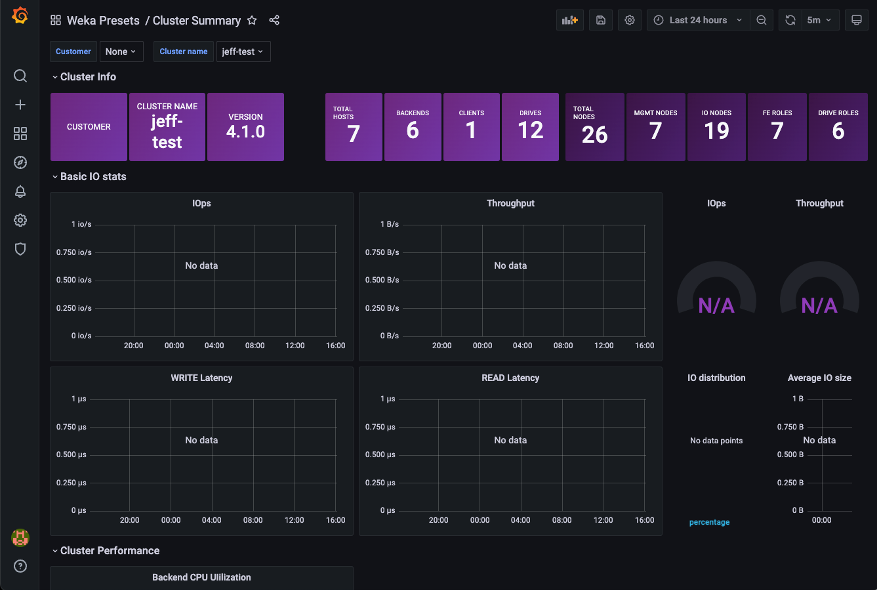Click the Add panel button

point(570,20)
